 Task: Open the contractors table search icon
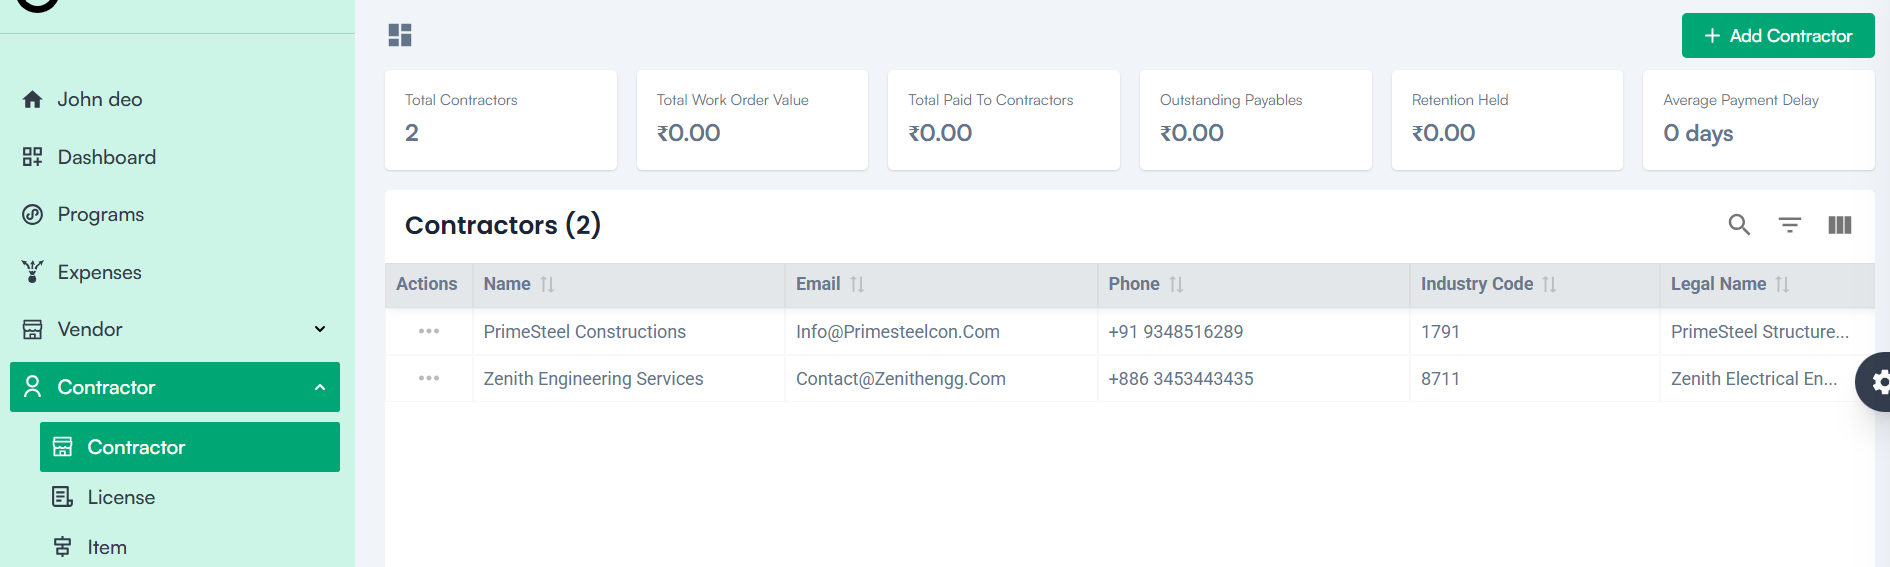tap(1739, 225)
